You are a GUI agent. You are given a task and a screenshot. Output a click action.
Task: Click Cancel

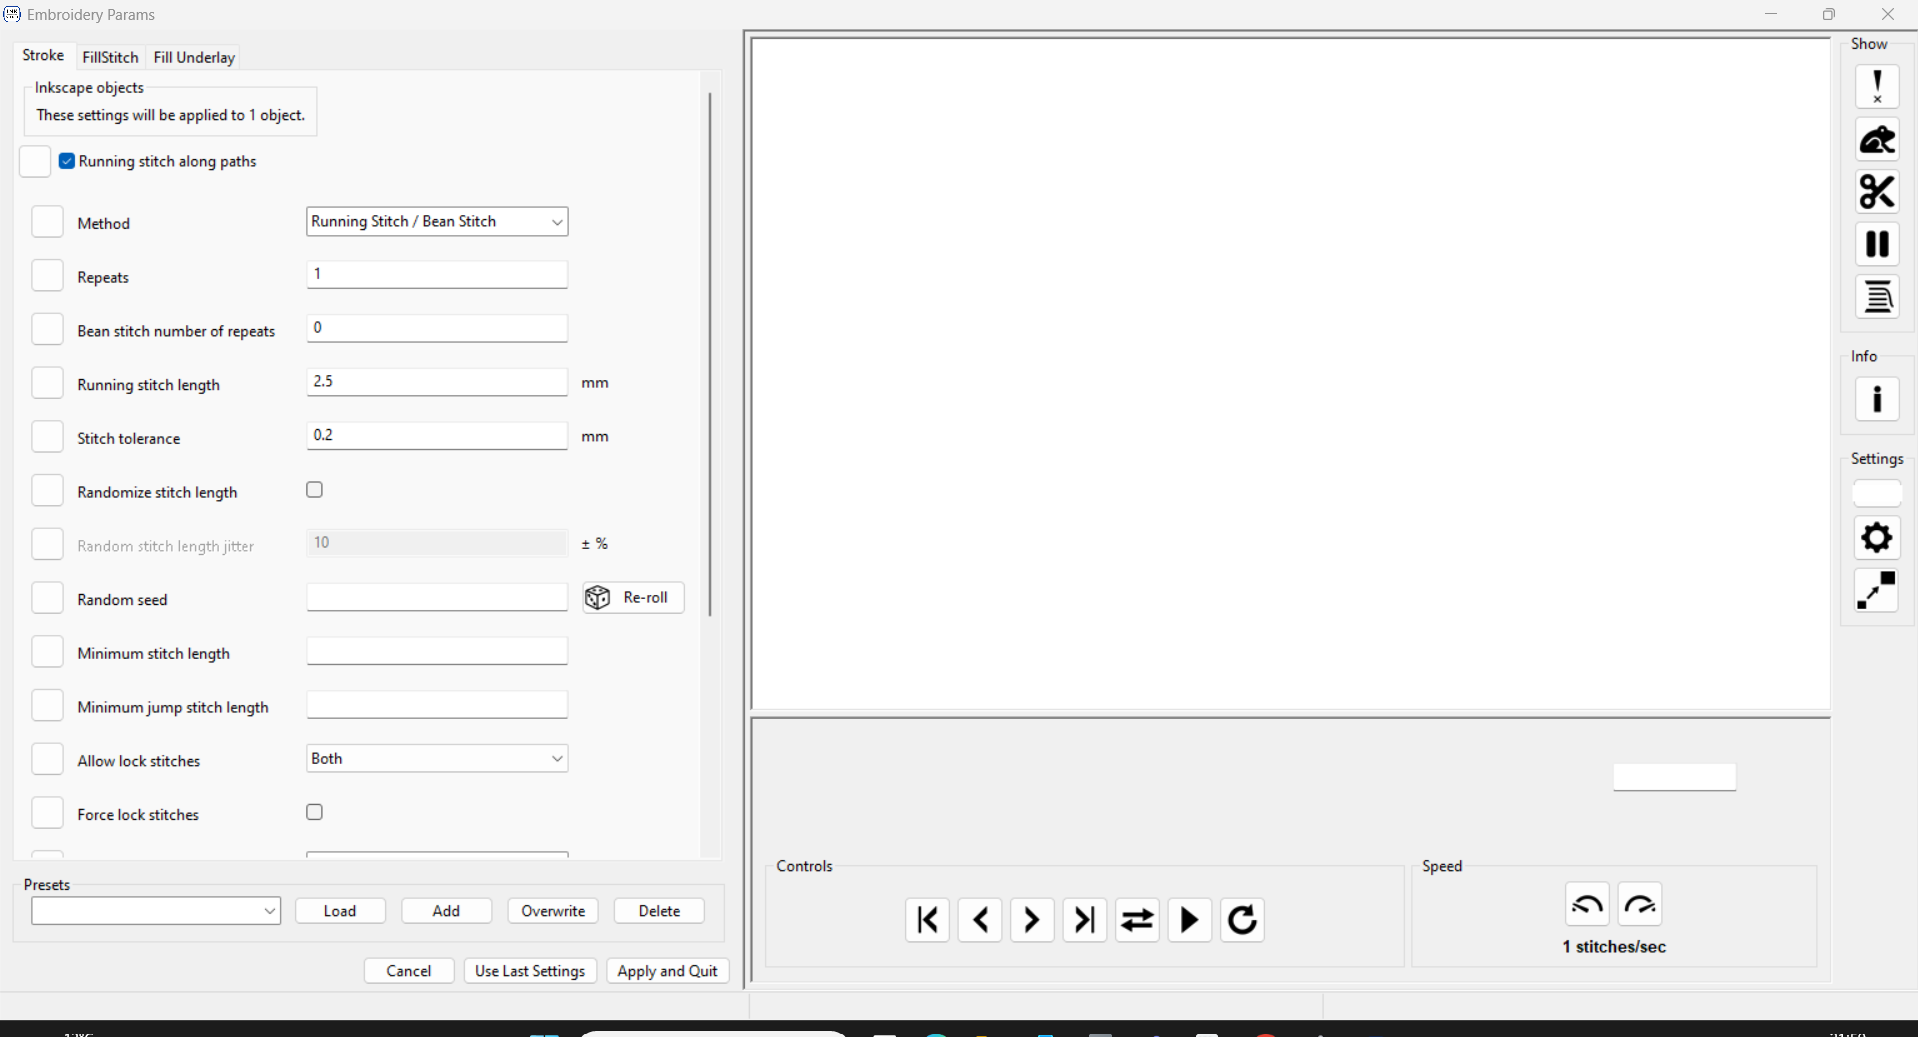(409, 971)
